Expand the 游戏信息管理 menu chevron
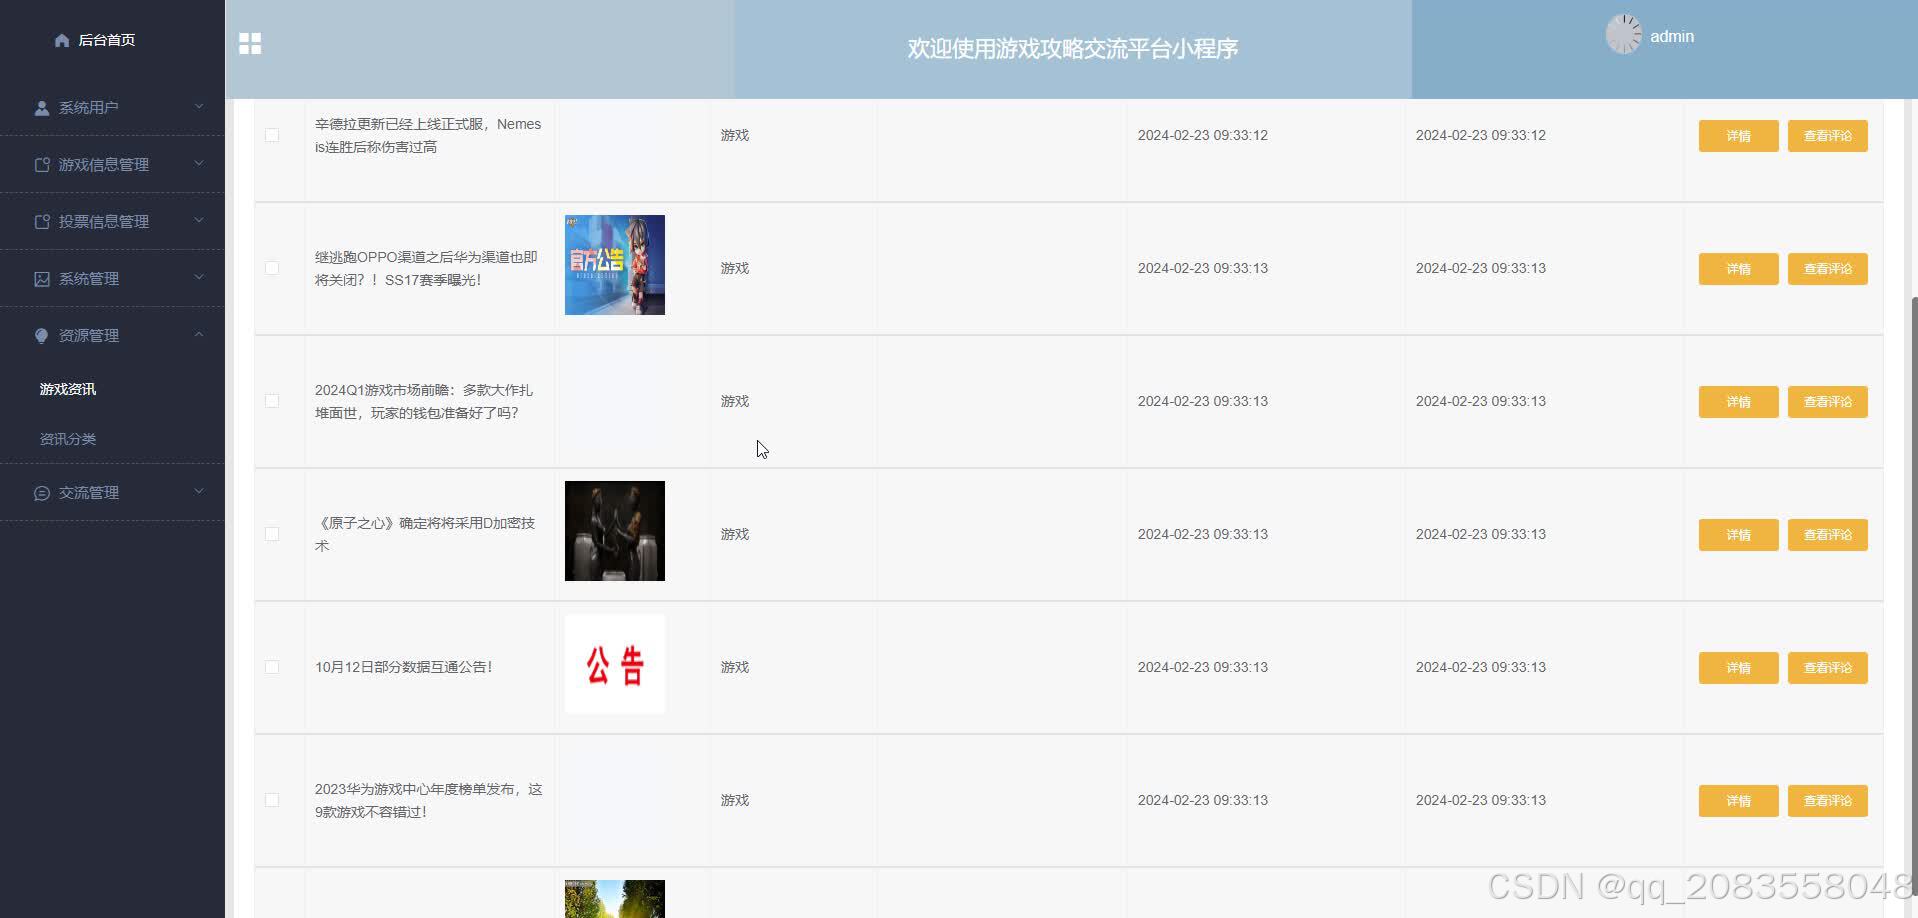 [x=199, y=163]
